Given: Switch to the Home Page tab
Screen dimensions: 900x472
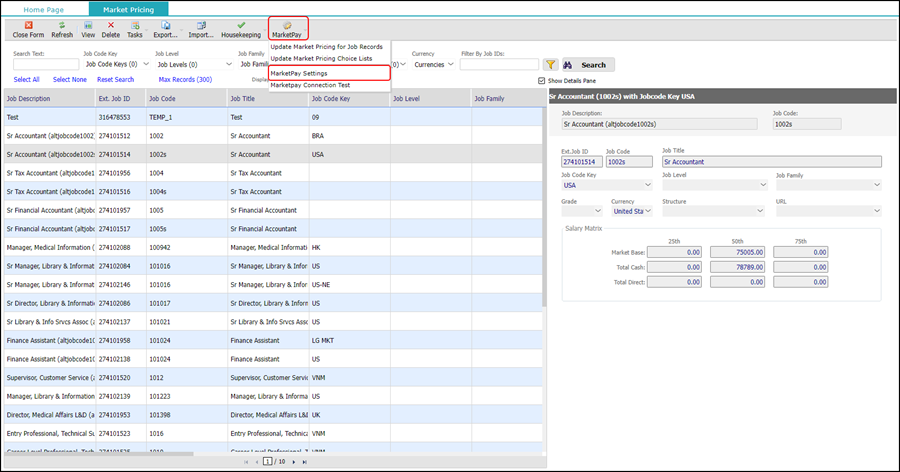Looking at the screenshot, I should pyautogui.click(x=44, y=9).
